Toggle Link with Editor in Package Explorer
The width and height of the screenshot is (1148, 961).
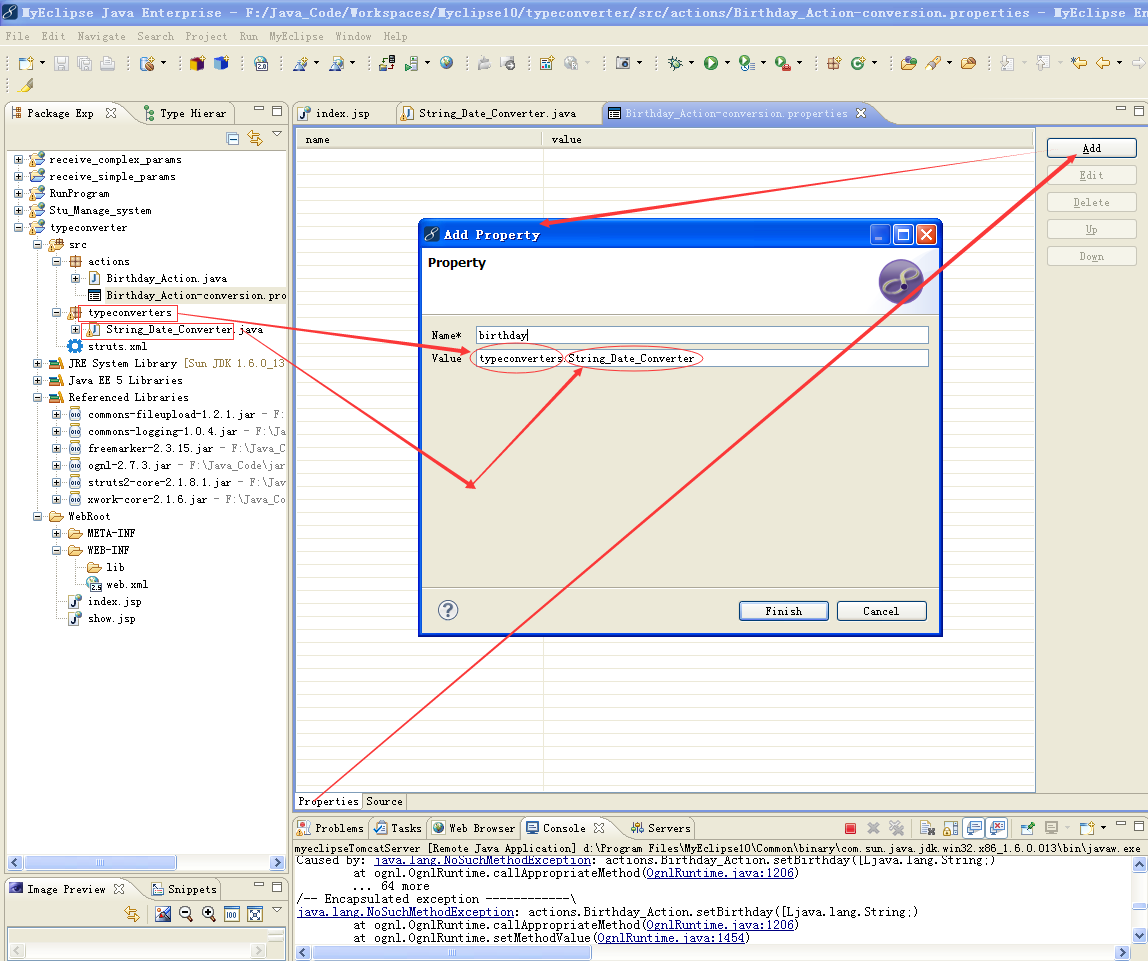[x=255, y=138]
